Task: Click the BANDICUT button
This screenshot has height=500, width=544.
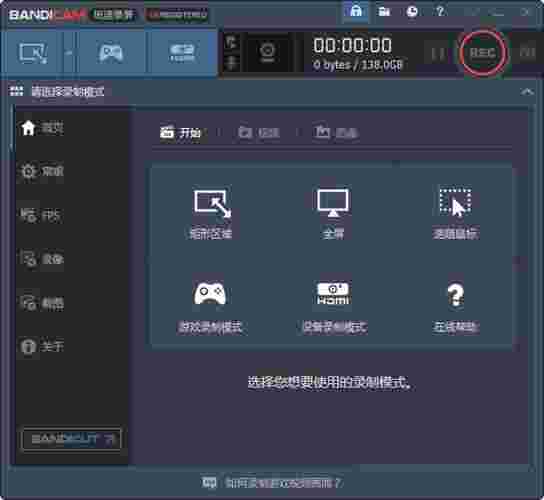Action: point(71,439)
